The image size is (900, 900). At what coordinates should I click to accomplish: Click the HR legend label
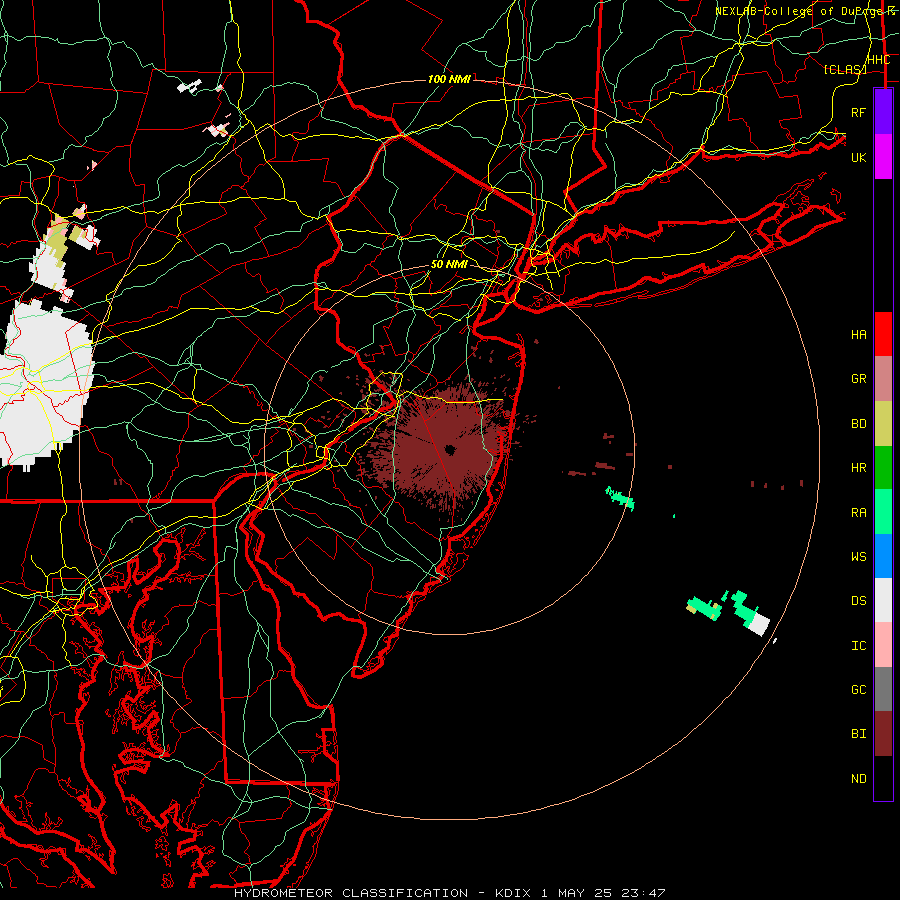point(858,468)
